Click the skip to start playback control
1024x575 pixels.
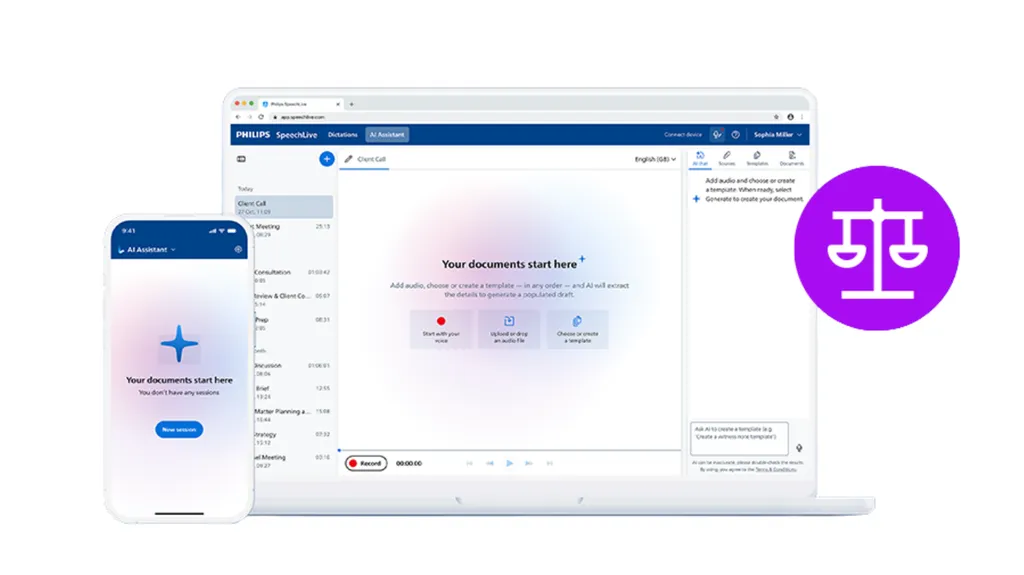click(470, 463)
